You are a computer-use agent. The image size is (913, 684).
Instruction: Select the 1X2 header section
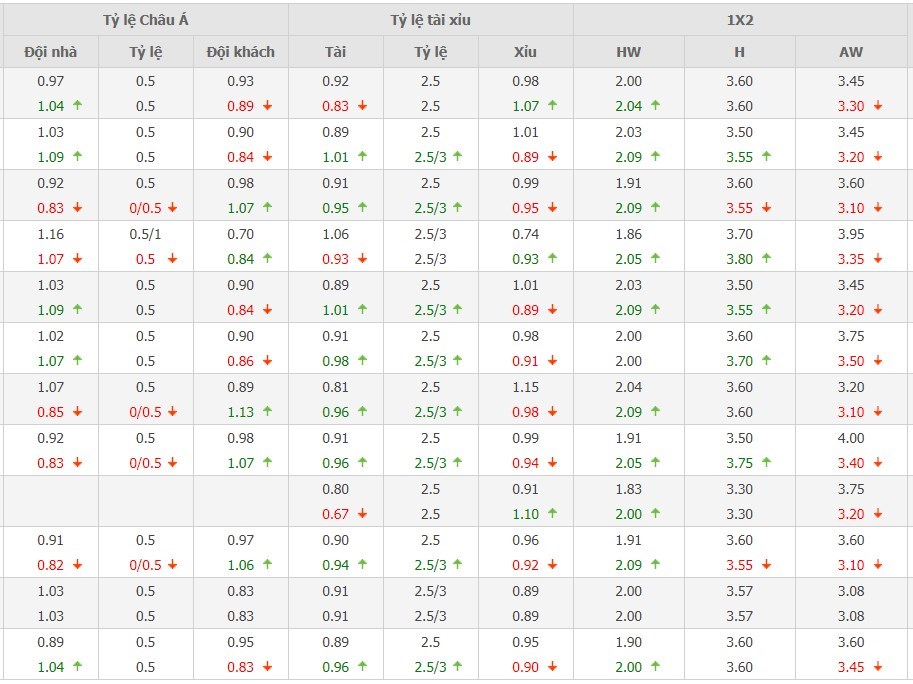click(x=741, y=20)
